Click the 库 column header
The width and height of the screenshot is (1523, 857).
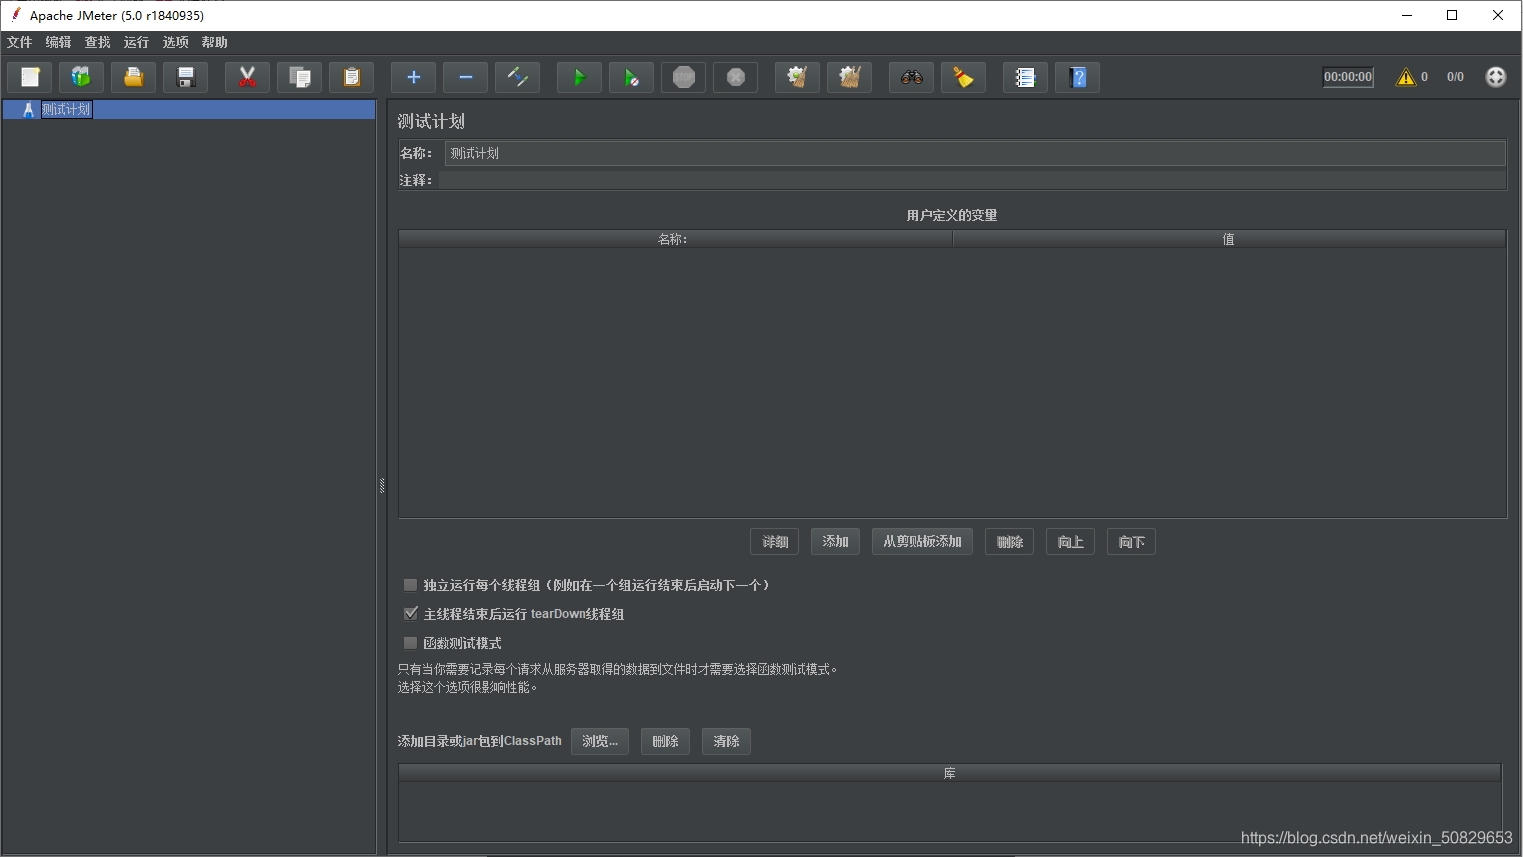tap(950, 773)
